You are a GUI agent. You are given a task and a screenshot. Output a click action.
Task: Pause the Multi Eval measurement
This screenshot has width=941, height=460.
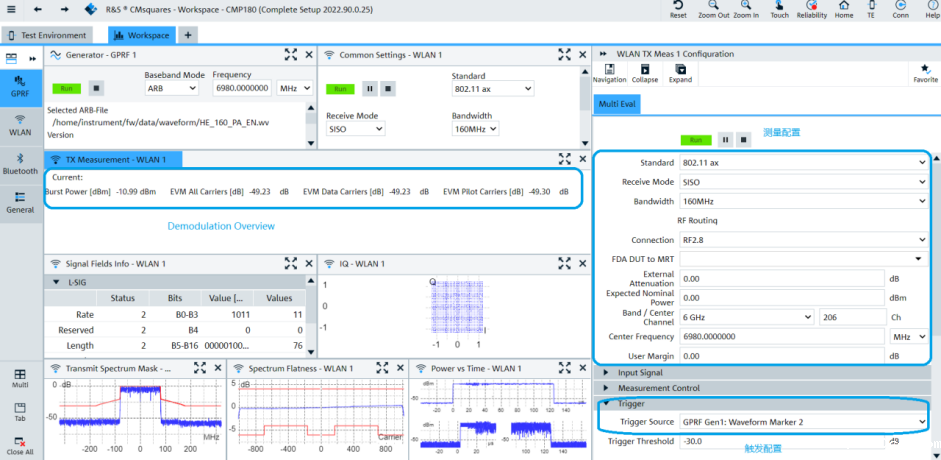click(x=726, y=140)
